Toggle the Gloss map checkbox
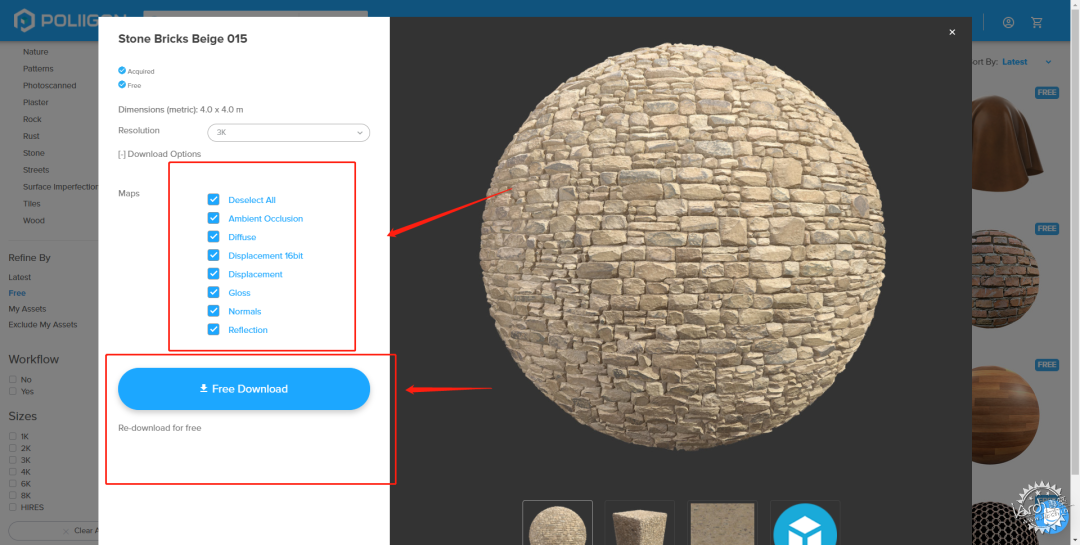1080x545 pixels. pos(214,293)
